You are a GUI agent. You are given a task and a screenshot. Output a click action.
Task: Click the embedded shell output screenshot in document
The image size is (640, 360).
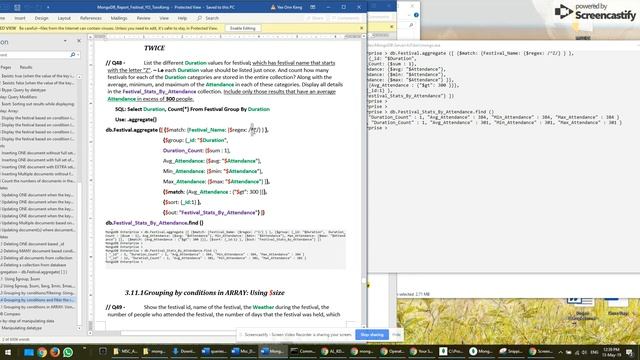225,249
